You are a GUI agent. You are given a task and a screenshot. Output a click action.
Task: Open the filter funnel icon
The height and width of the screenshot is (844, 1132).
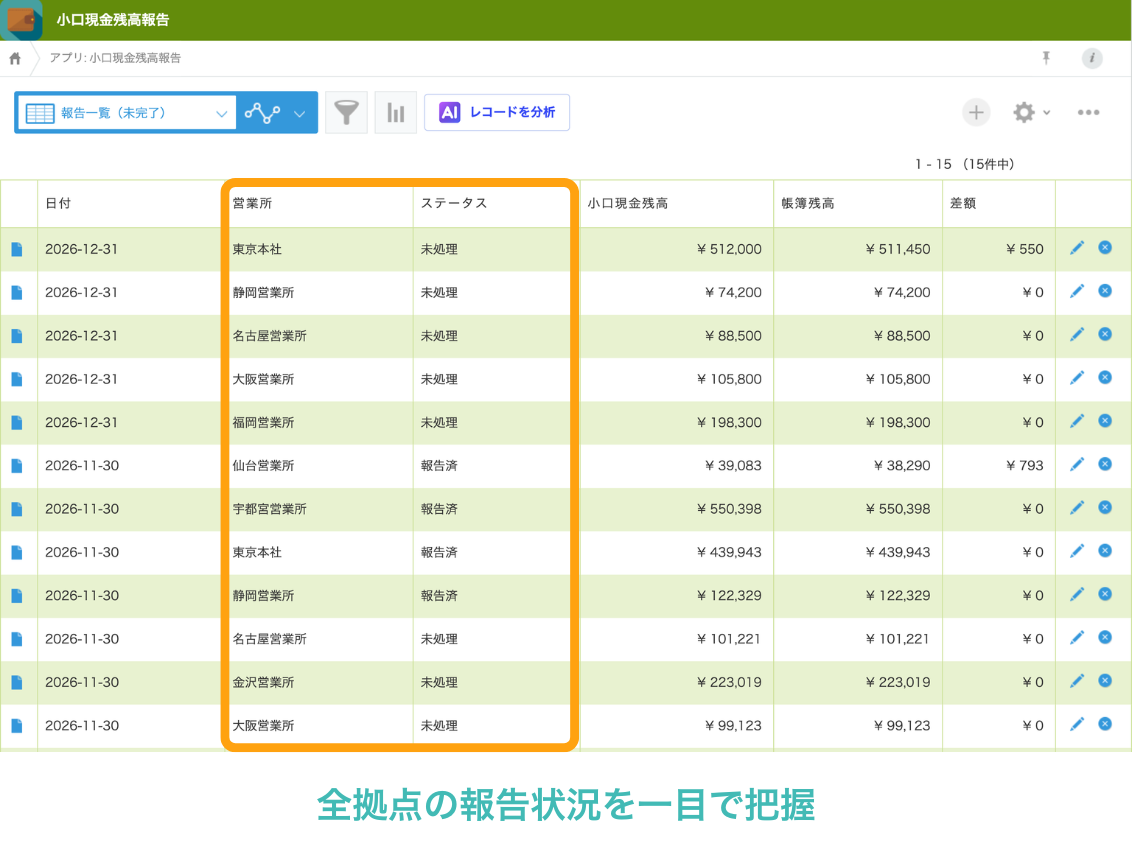pos(347,113)
